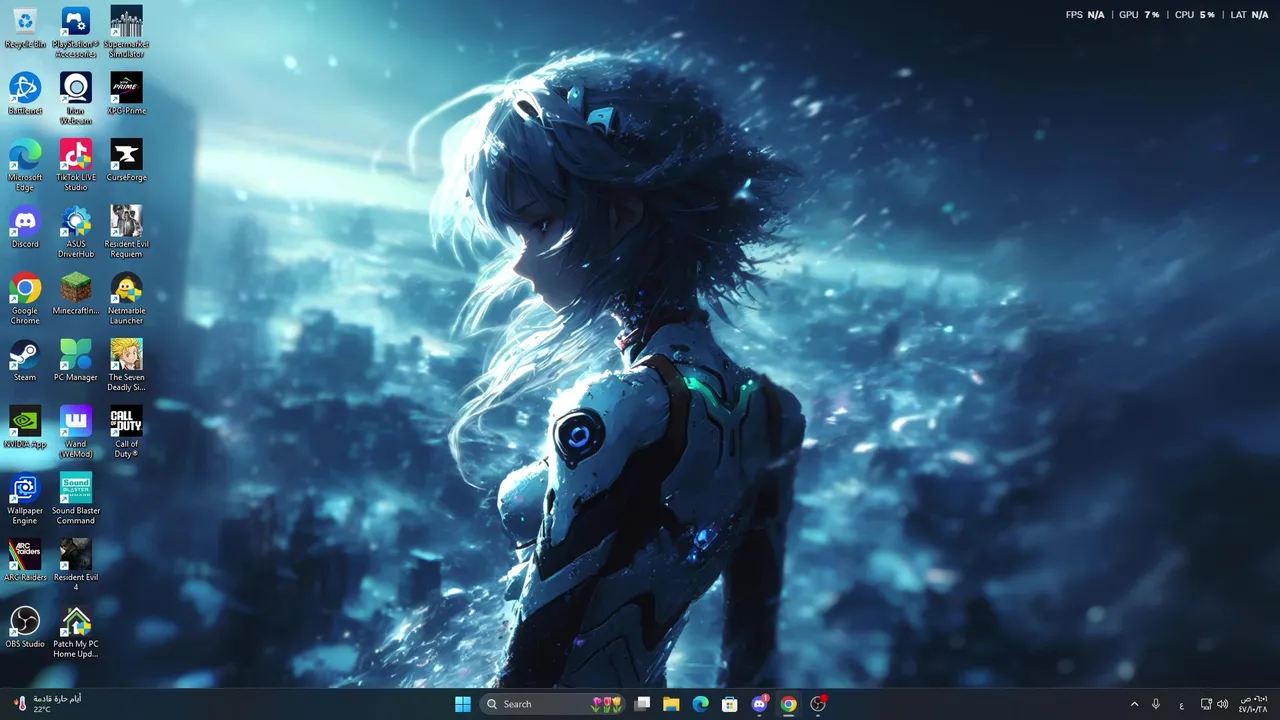Launch the TikTok LIVE Studio shortcut

pyautogui.click(x=76, y=165)
